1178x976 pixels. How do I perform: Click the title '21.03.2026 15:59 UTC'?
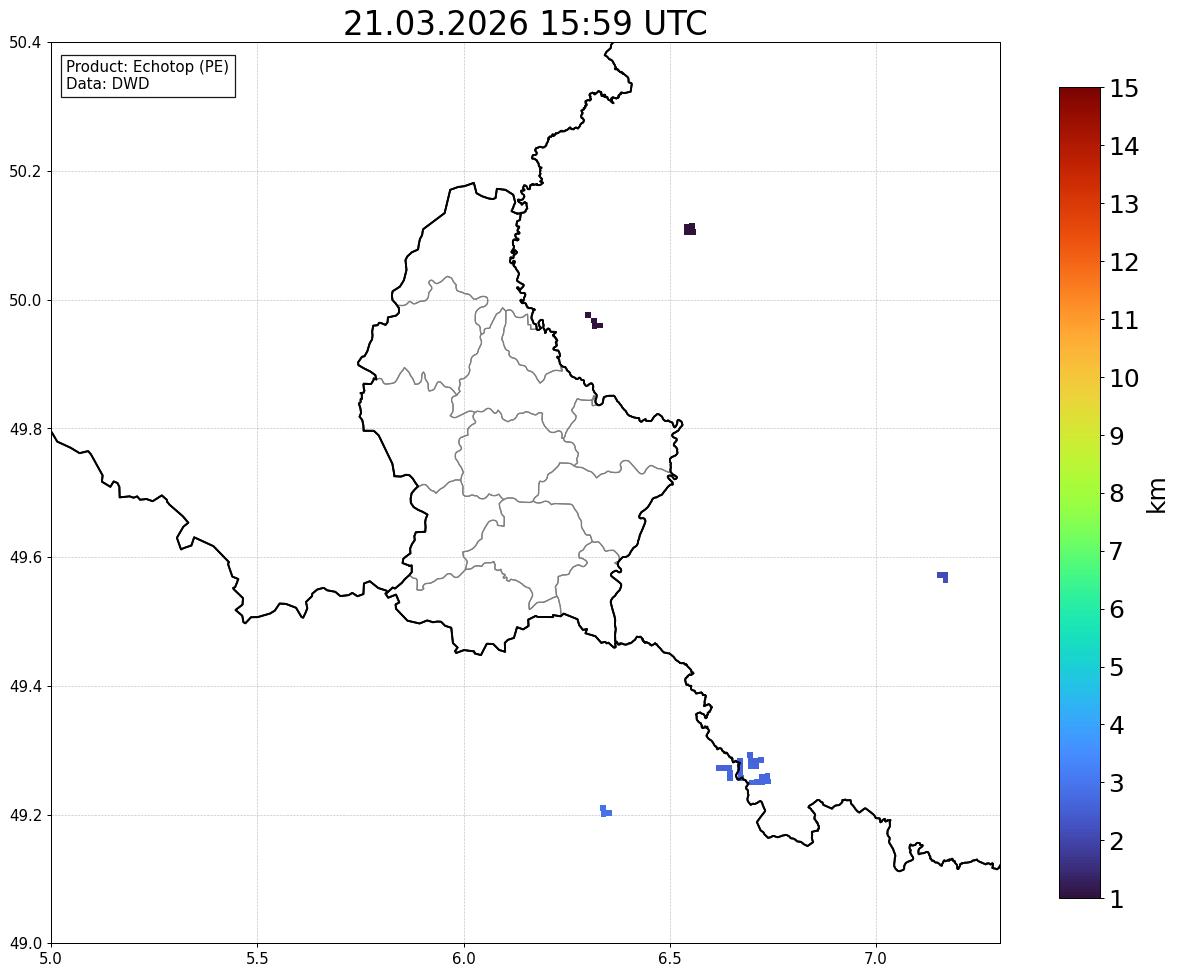coord(525,23)
